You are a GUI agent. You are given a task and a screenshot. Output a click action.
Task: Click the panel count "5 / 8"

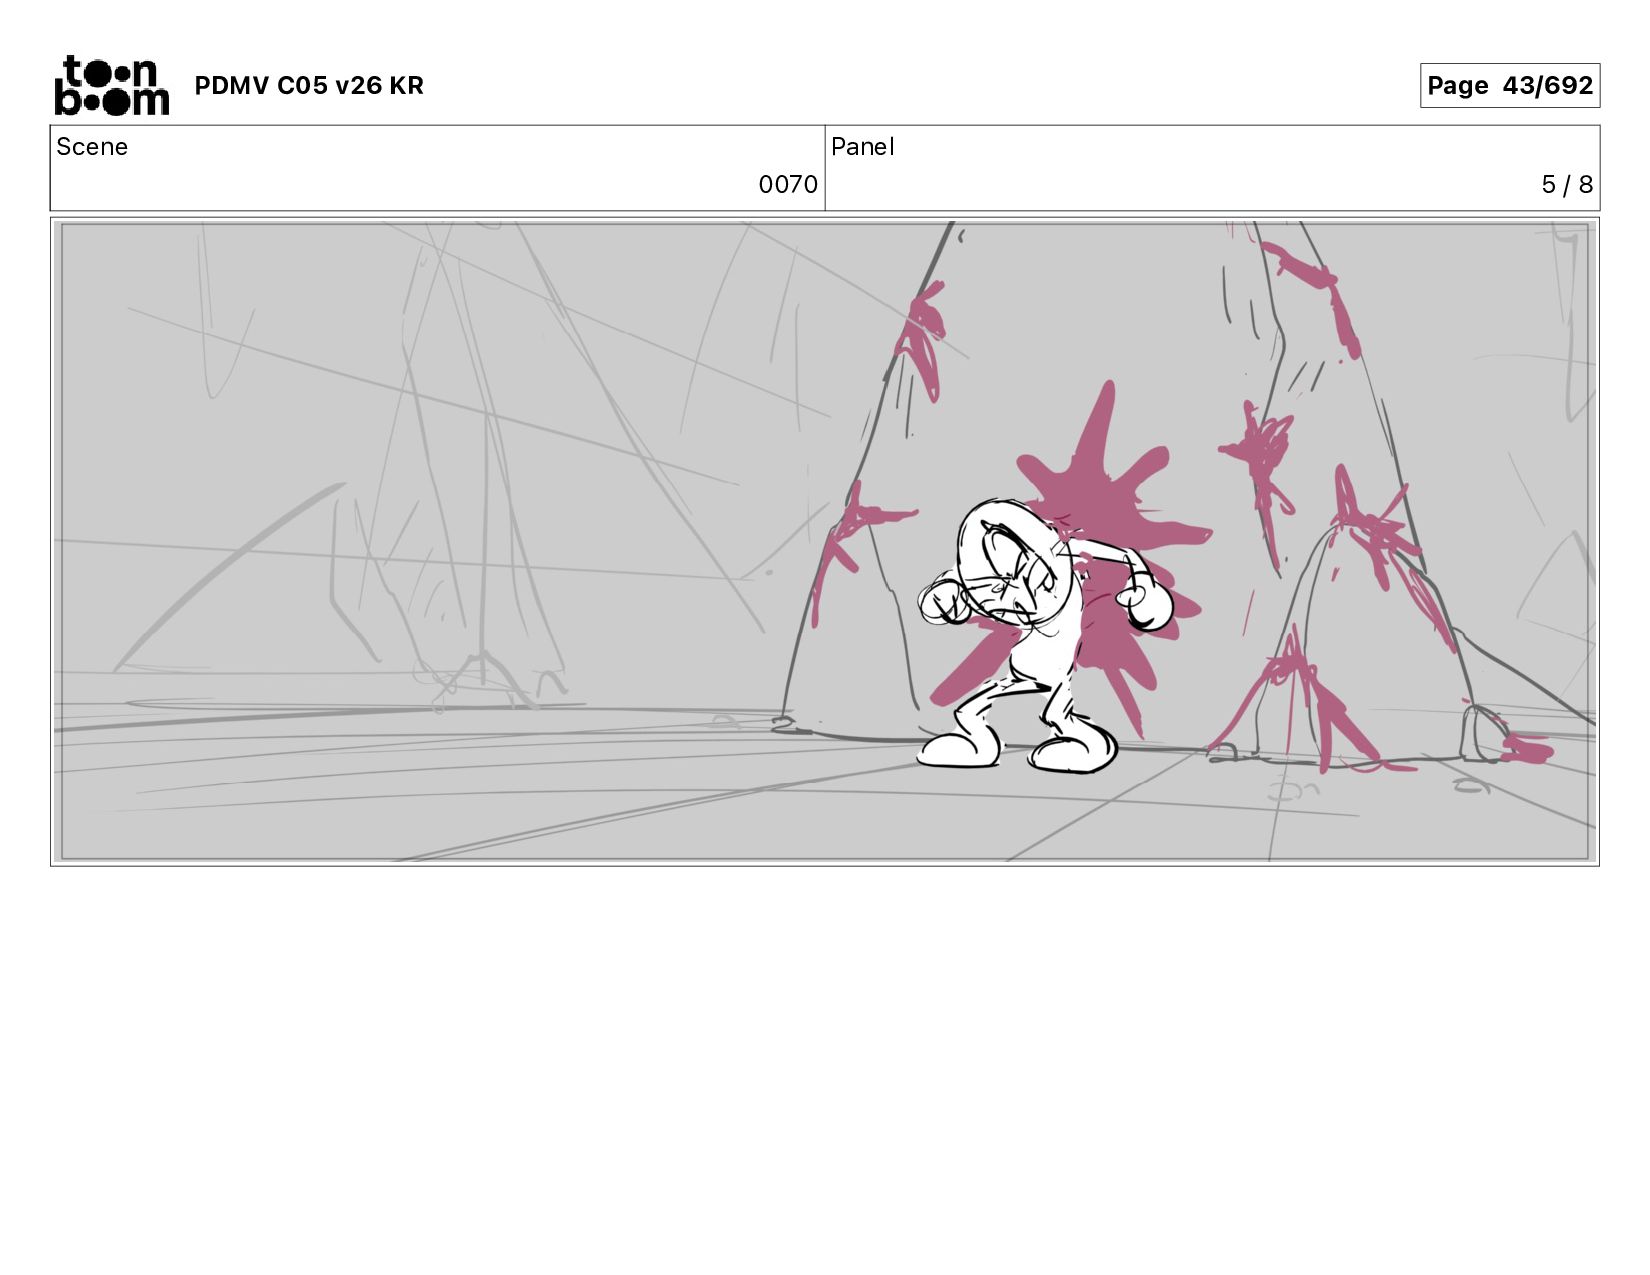(x=1567, y=185)
